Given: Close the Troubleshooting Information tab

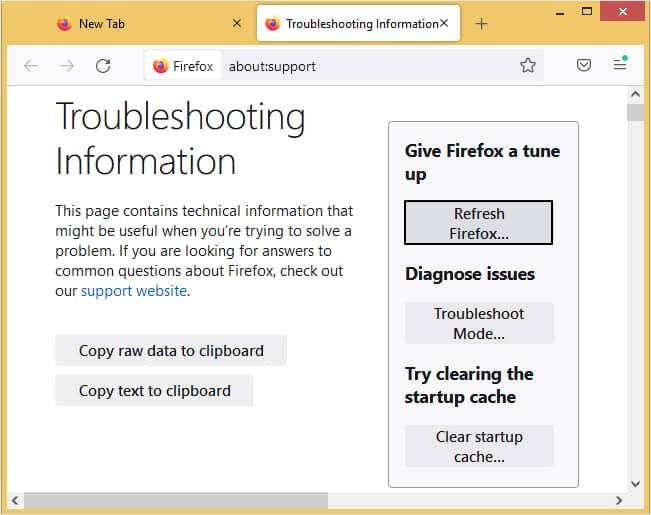Looking at the screenshot, I should point(444,23).
